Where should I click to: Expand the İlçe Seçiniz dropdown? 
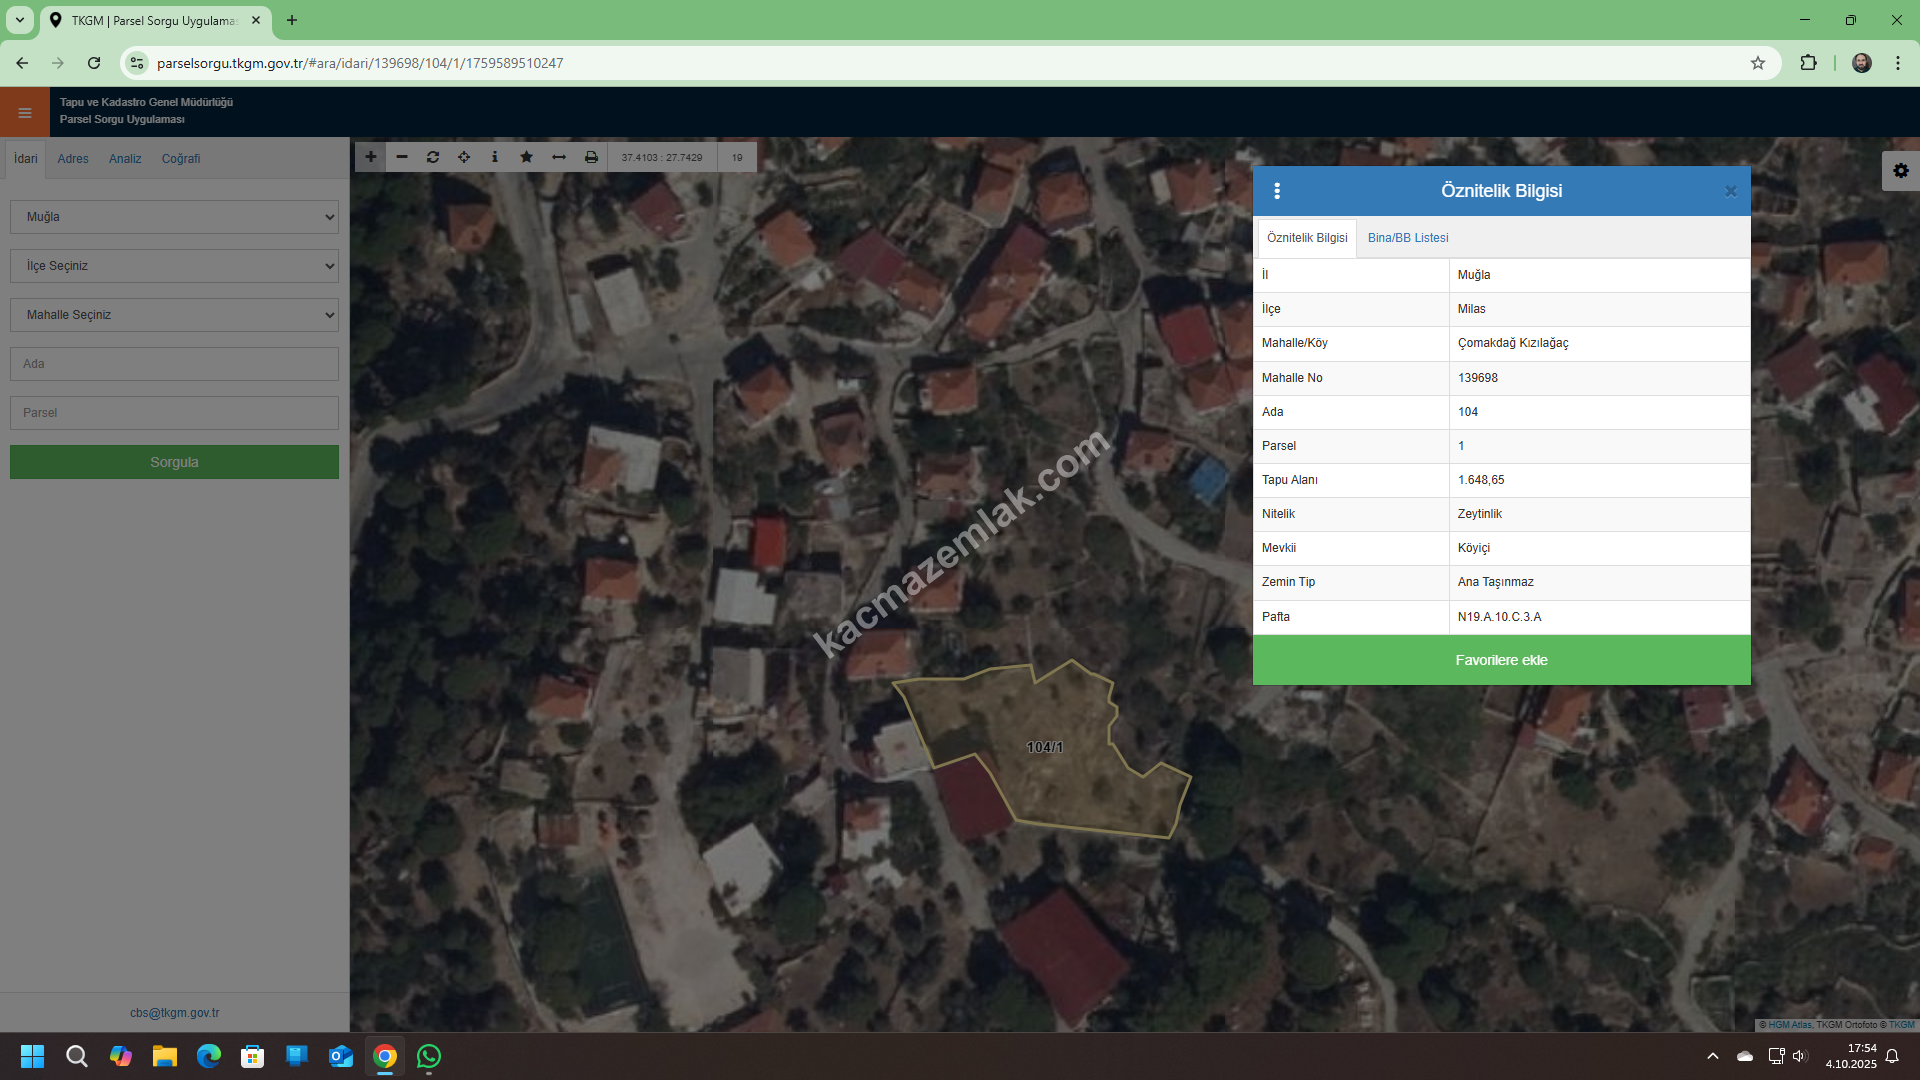[x=174, y=266]
